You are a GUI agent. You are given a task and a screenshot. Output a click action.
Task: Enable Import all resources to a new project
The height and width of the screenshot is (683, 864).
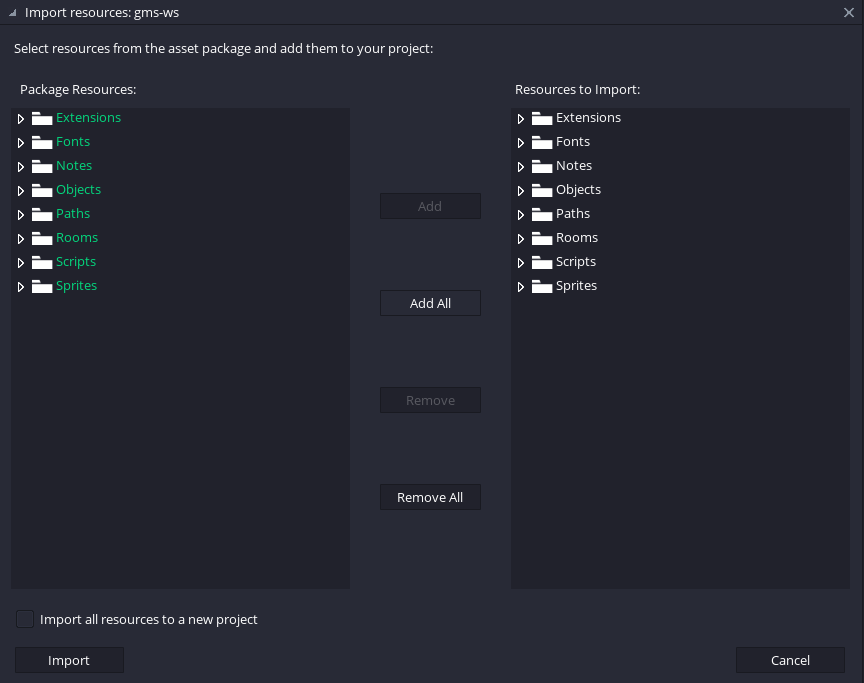(x=25, y=619)
